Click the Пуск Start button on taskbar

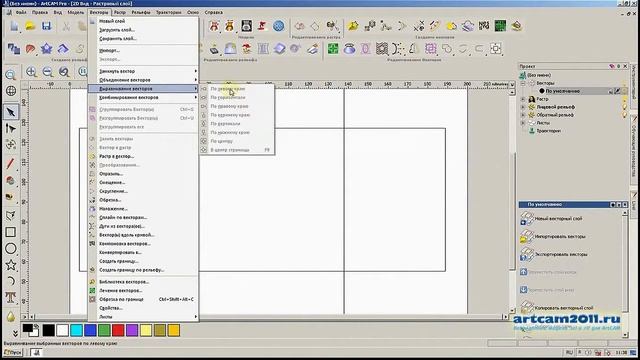[x=13, y=352]
